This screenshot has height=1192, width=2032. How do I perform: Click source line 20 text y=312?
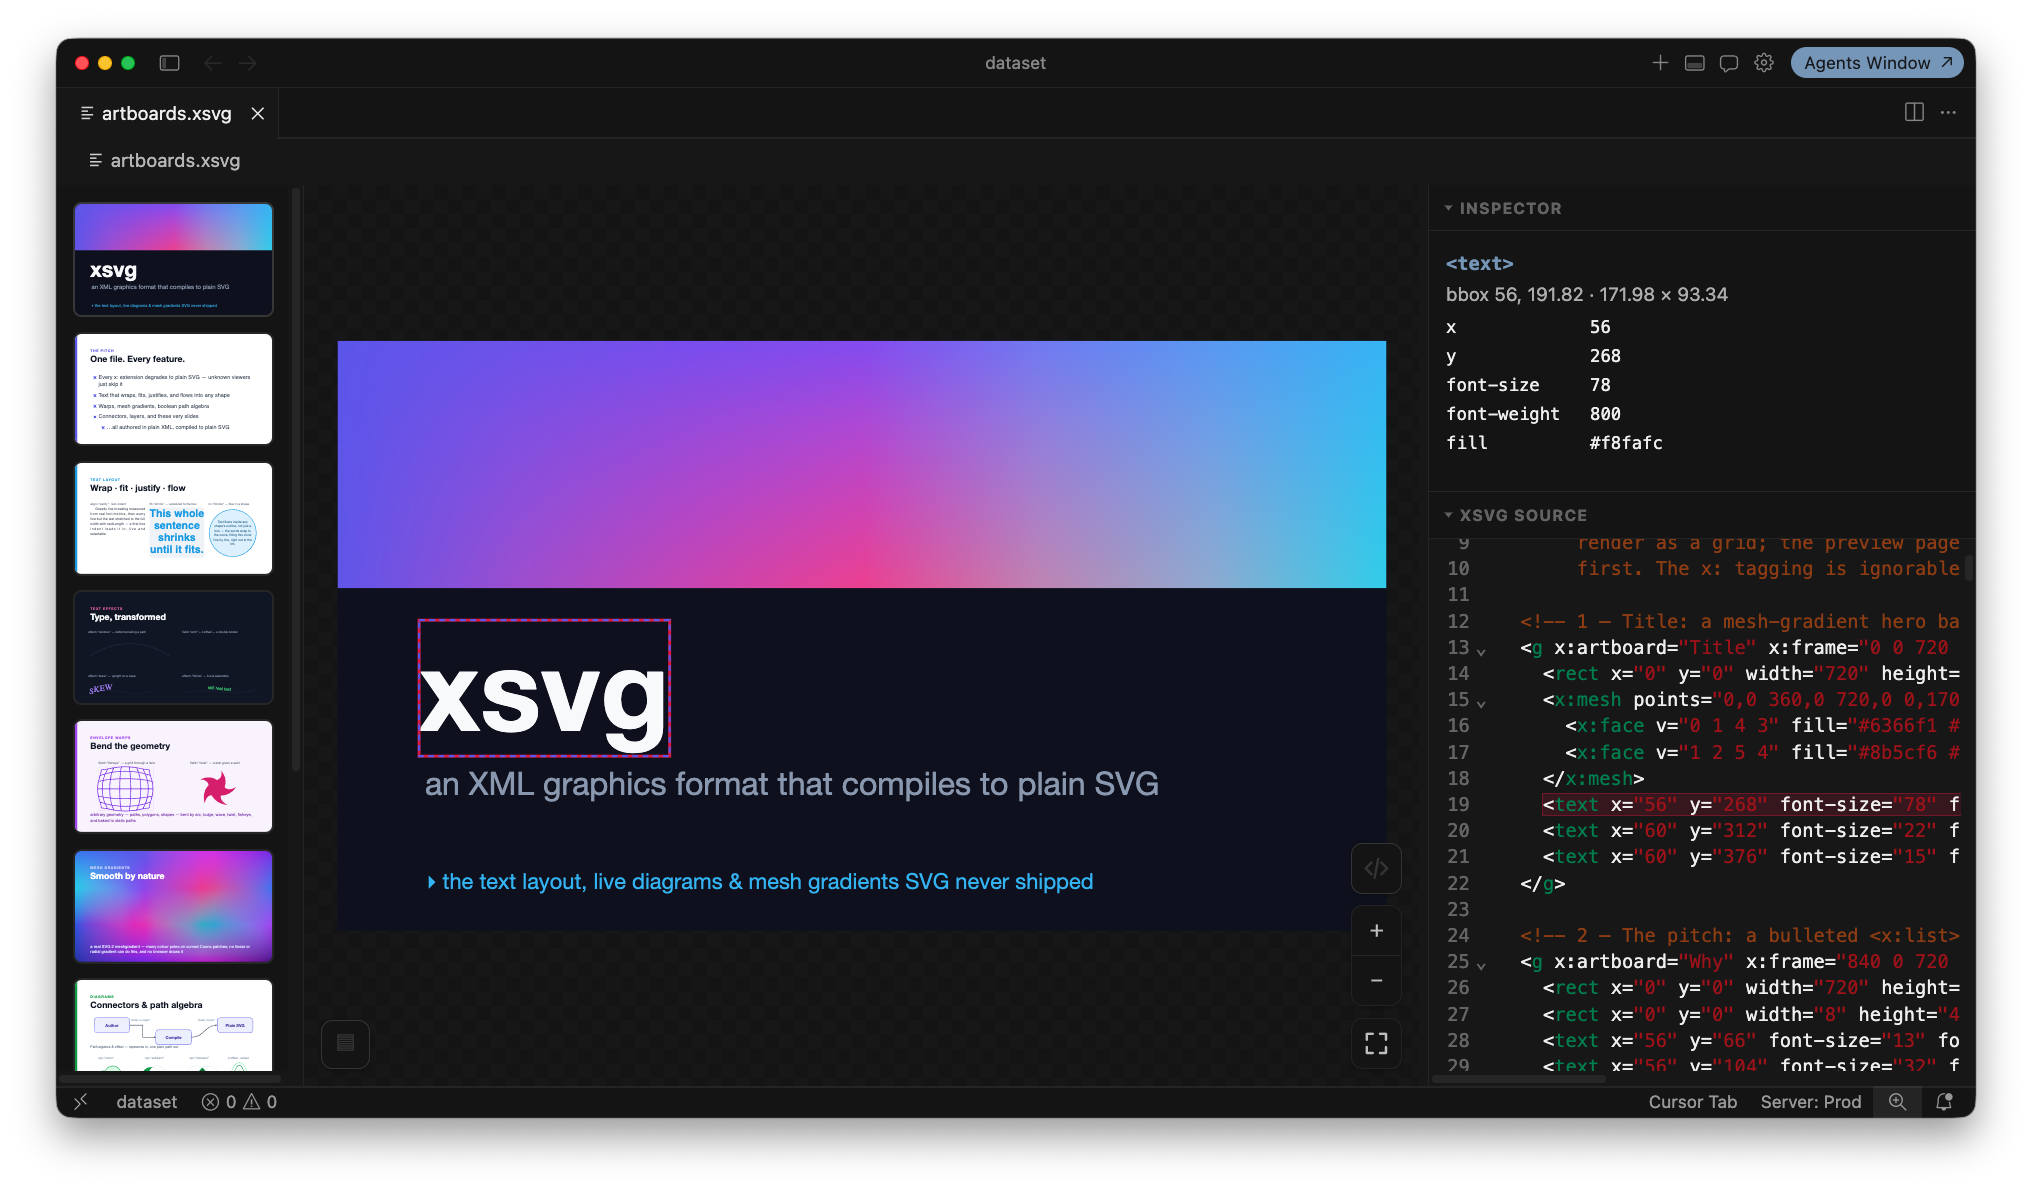click(x=1750, y=830)
